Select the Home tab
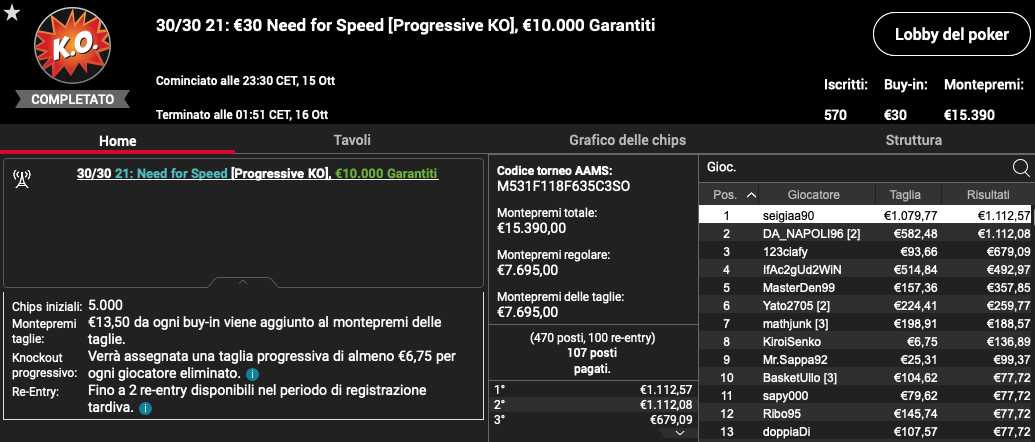The height and width of the screenshot is (442, 1035). (117, 141)
